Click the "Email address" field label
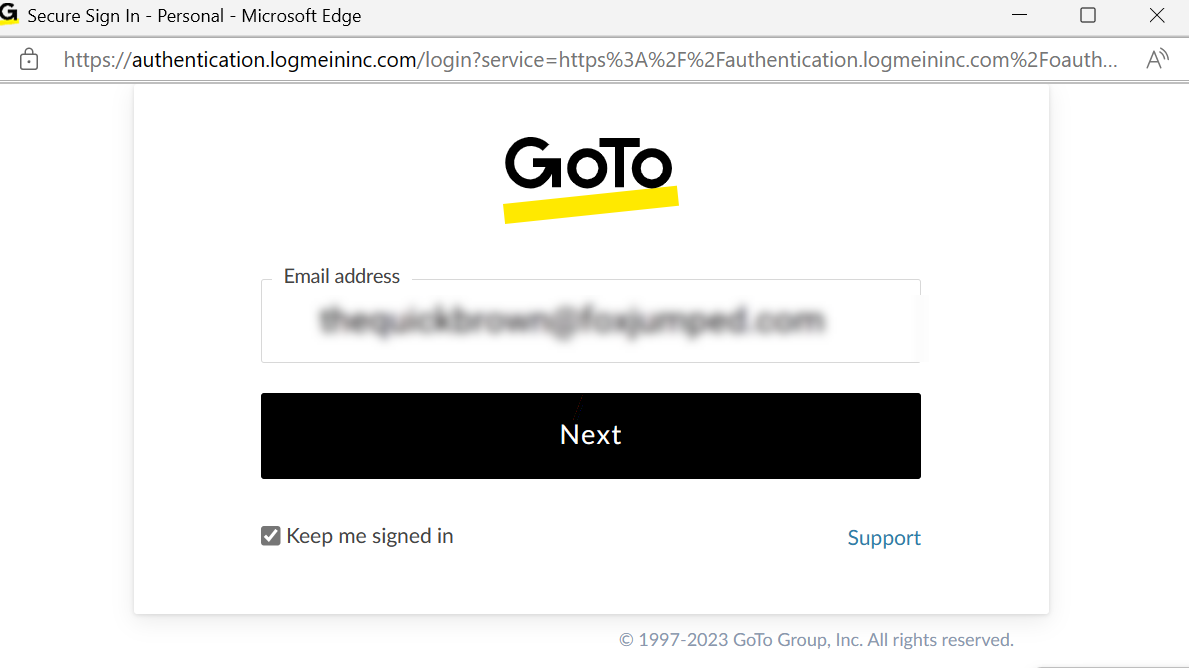The width and height of the screenshot is (1189, 668). [341, 276]
